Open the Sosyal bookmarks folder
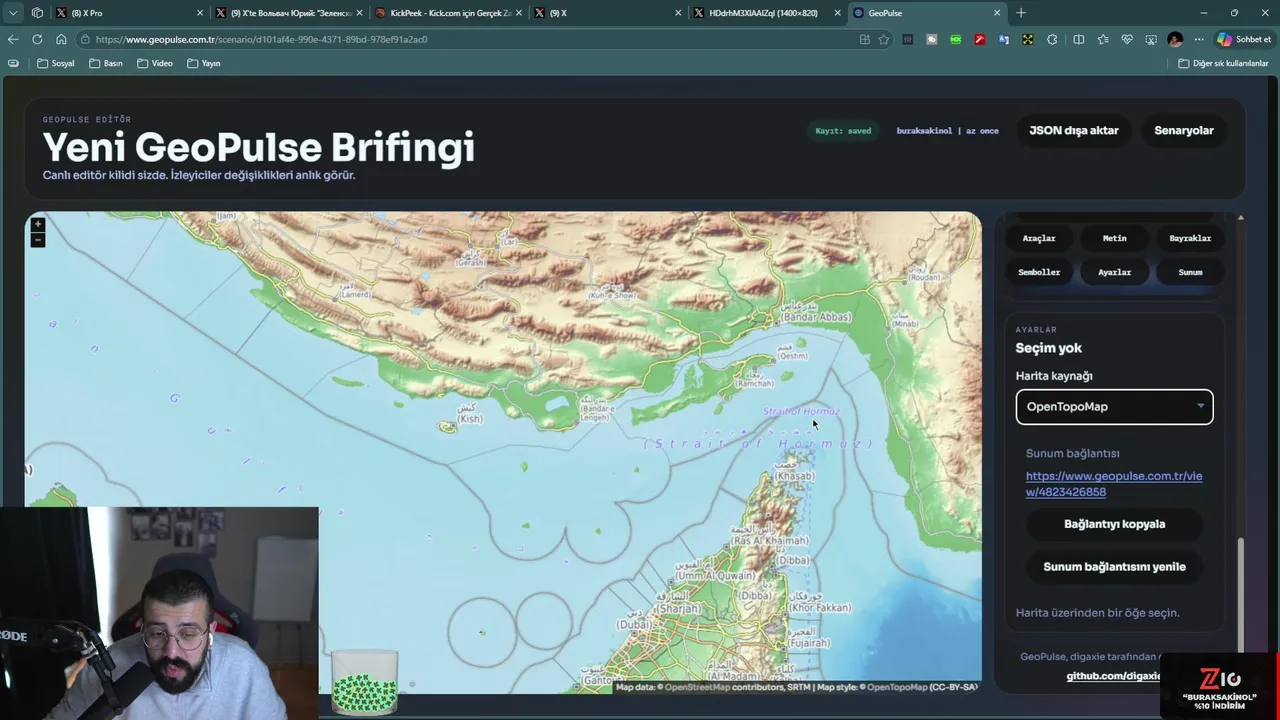The width and height of the screenshot is (1280, 720). coord(56,63)
